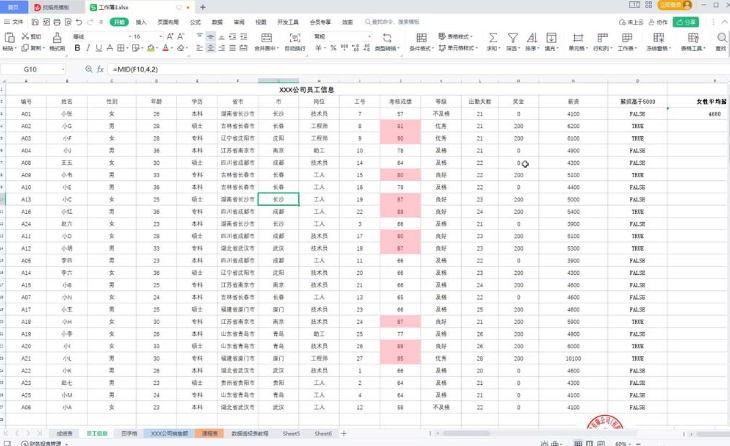Toggle bold formatting

pyautogui.click(x=77, y=48)
